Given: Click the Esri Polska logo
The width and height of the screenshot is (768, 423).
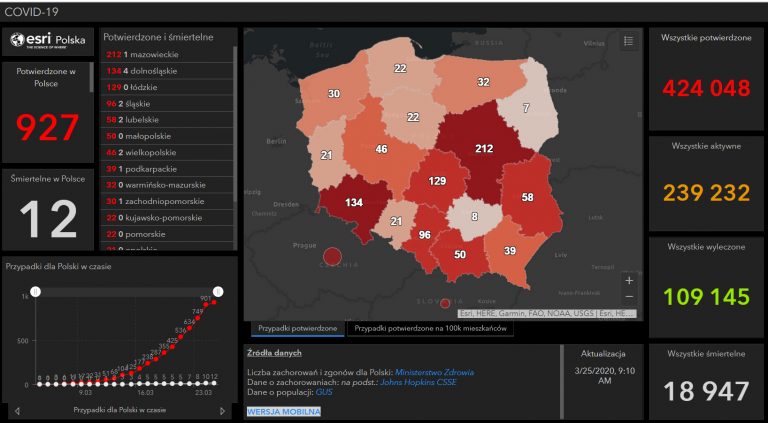Looking at the screenshot, I should (x=48, y=41).
